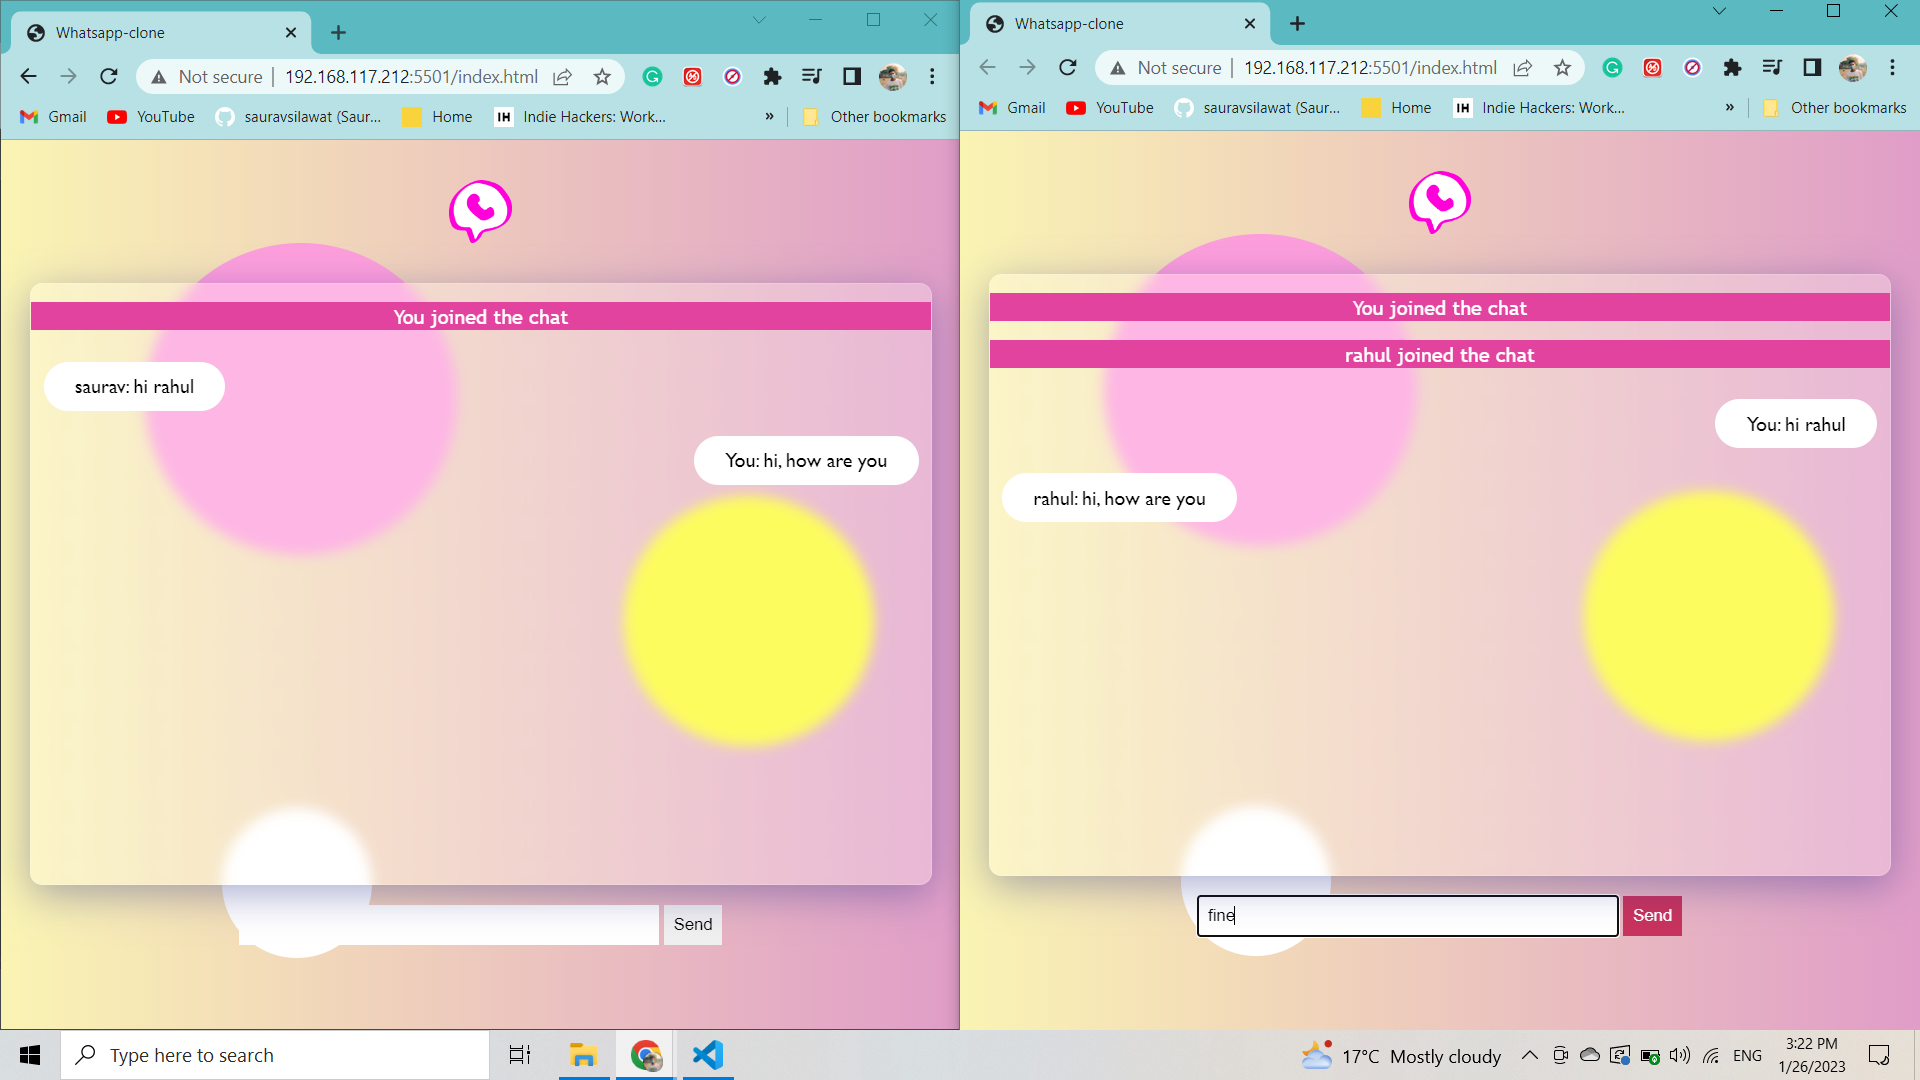Open the reading list sidebar icon

(x=851, y=76)
